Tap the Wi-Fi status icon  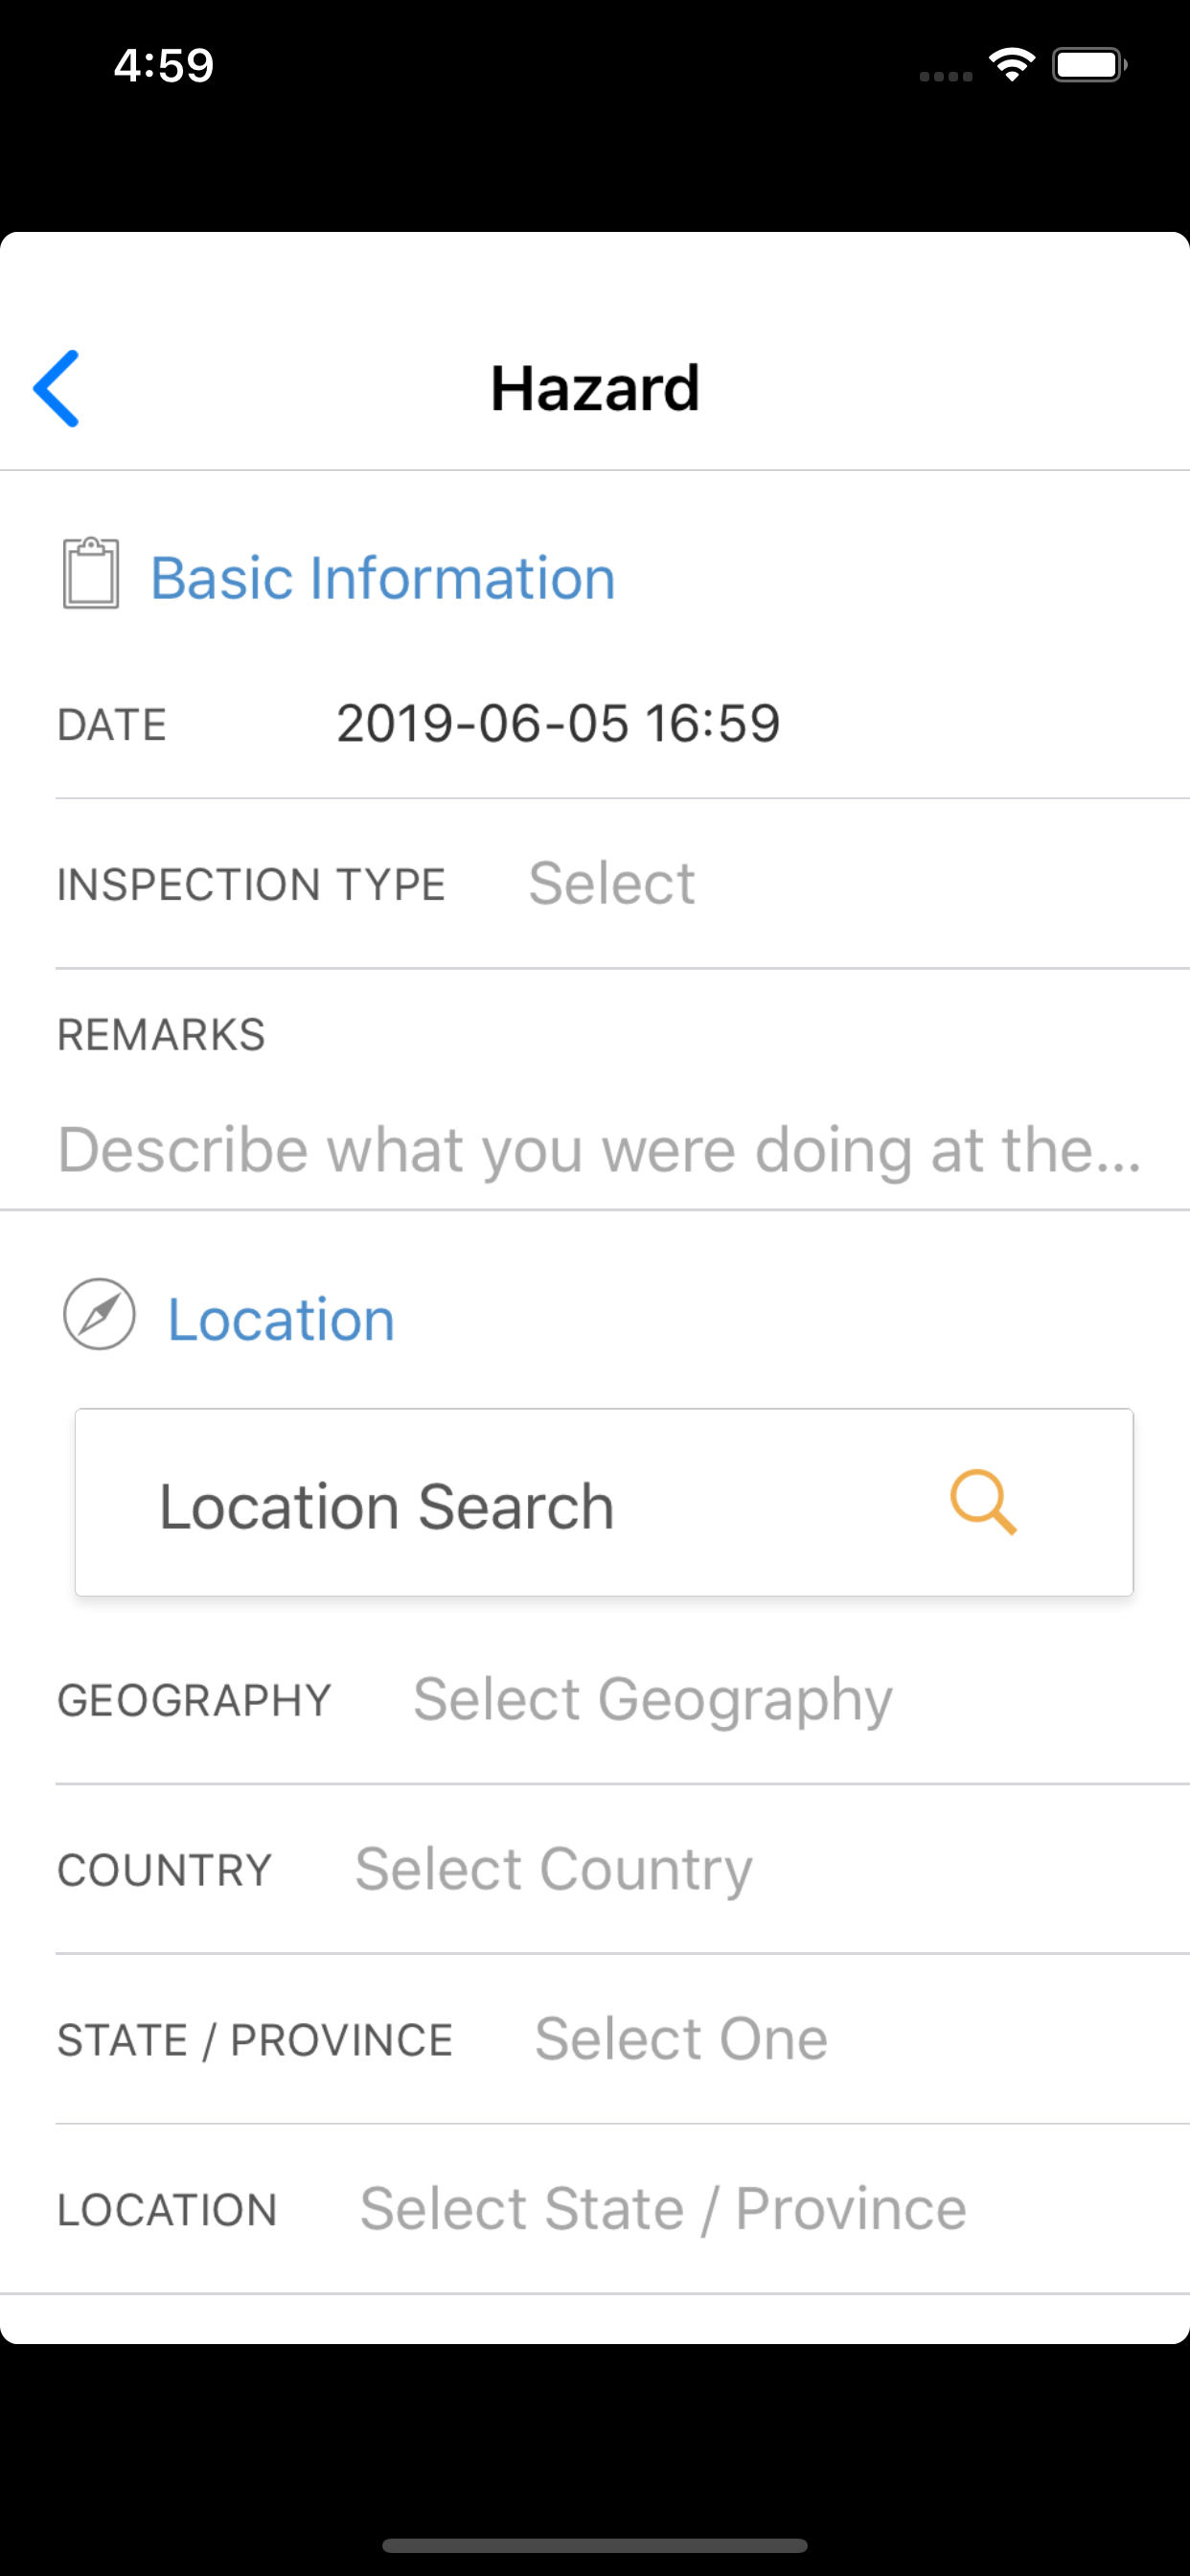tap(1012, 65)
